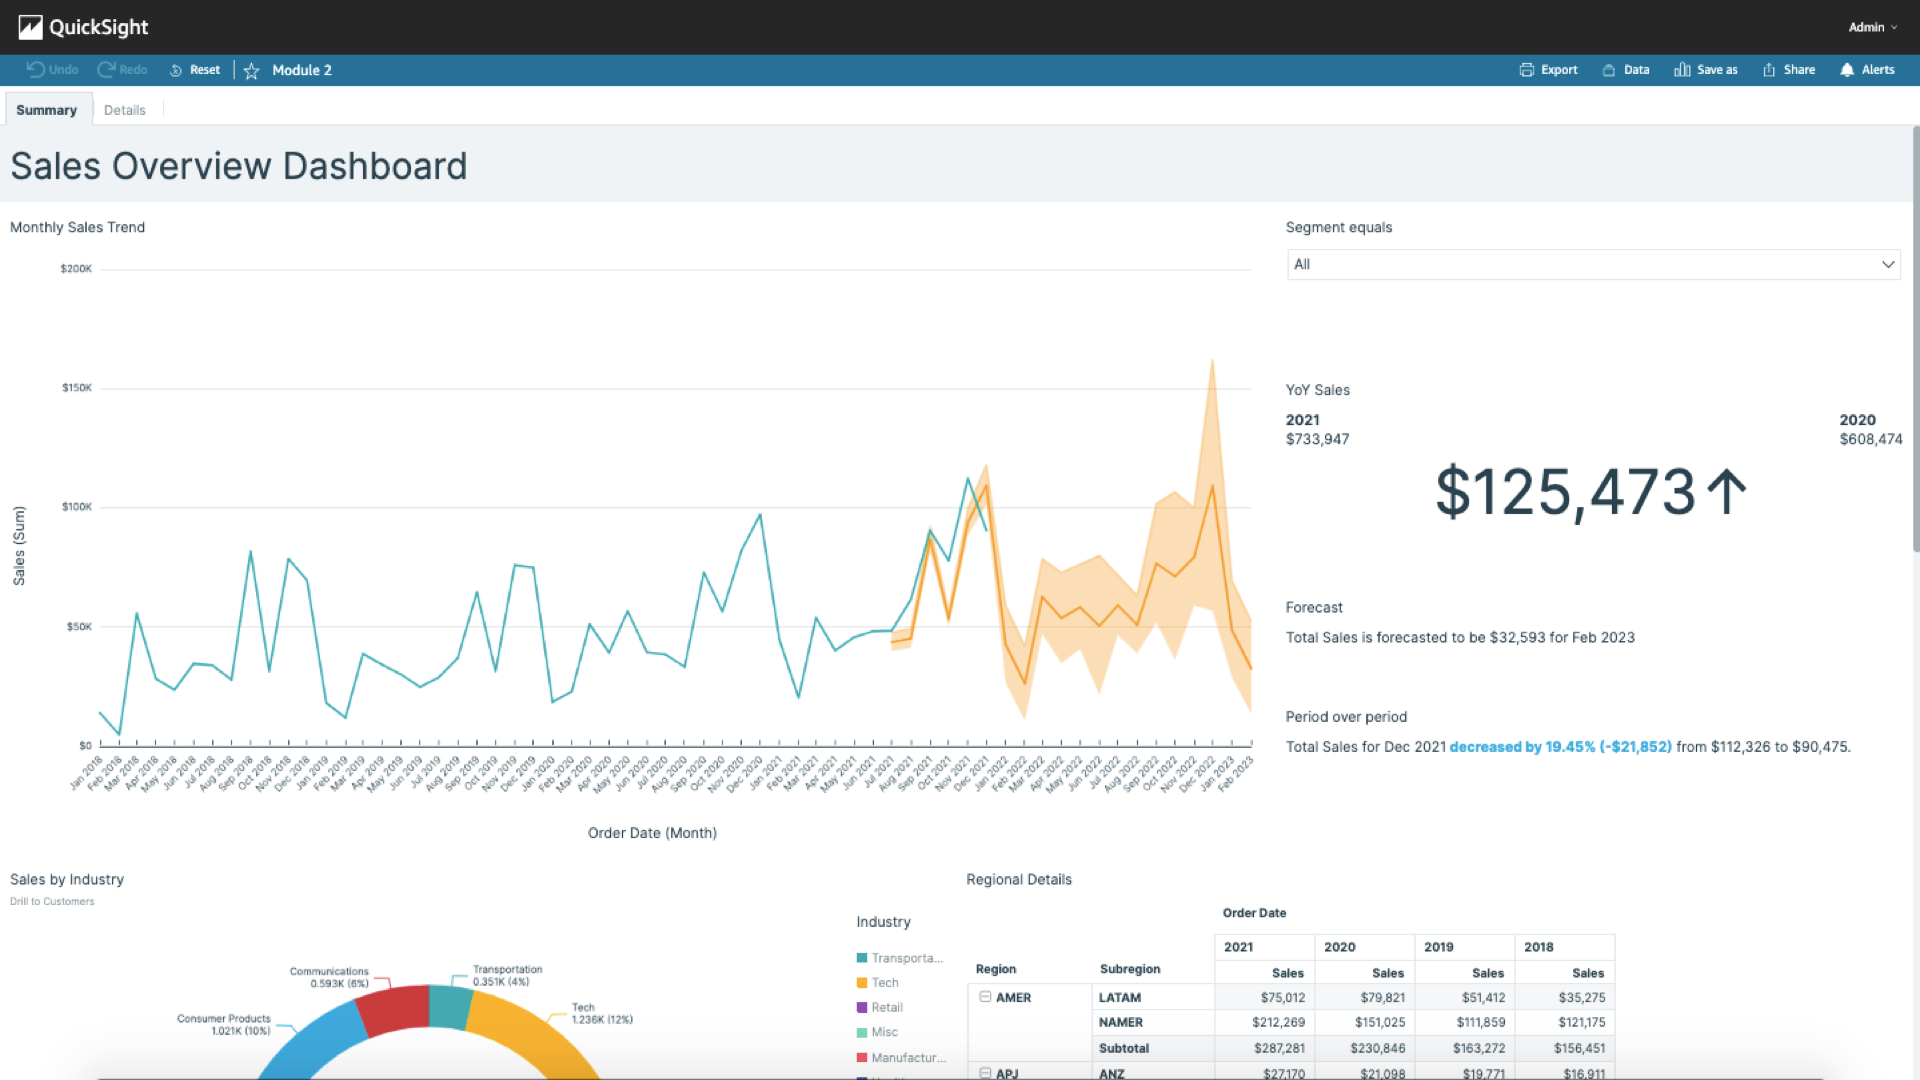Click the Alerts button label
This screenshot has width=1920, height=1080.
(x=1878, y=70)
